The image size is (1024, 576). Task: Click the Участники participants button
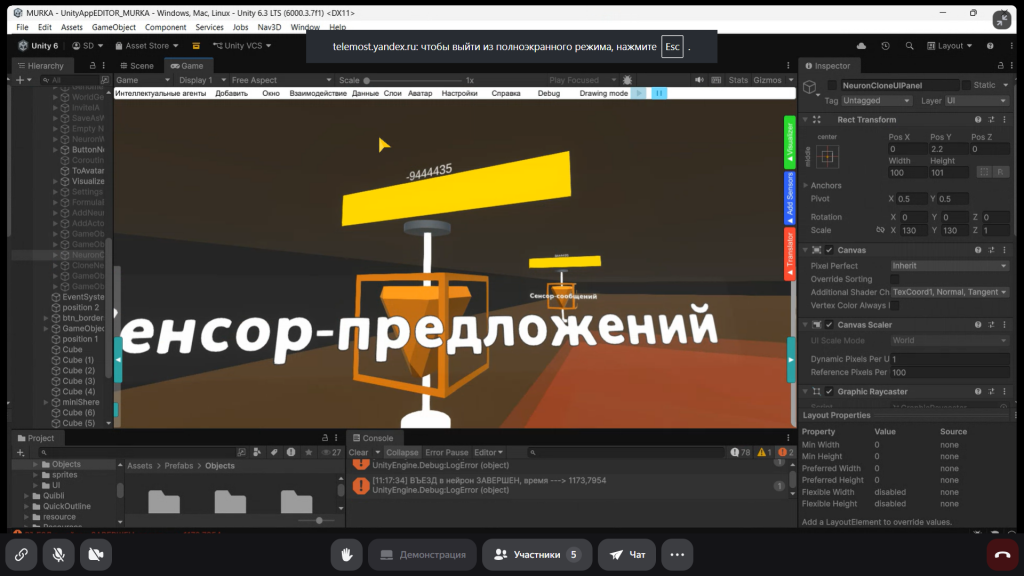[x=537, y=554]
